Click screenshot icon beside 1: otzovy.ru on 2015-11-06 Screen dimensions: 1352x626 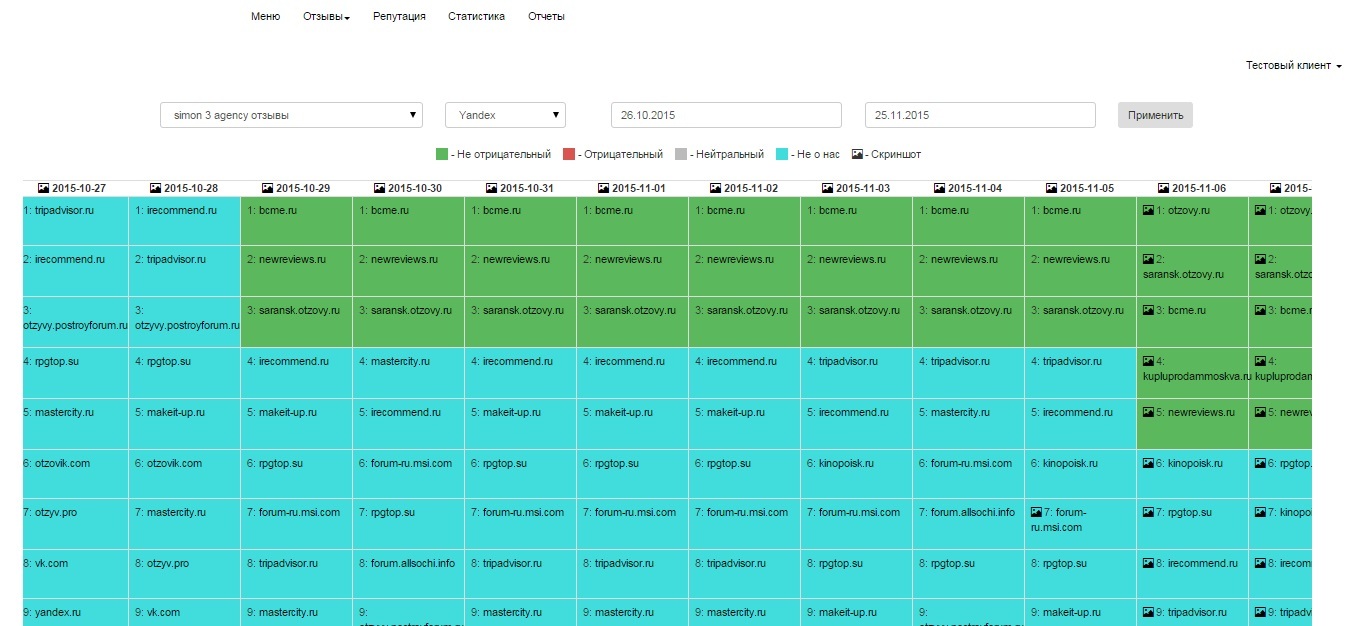(1148, 211)
